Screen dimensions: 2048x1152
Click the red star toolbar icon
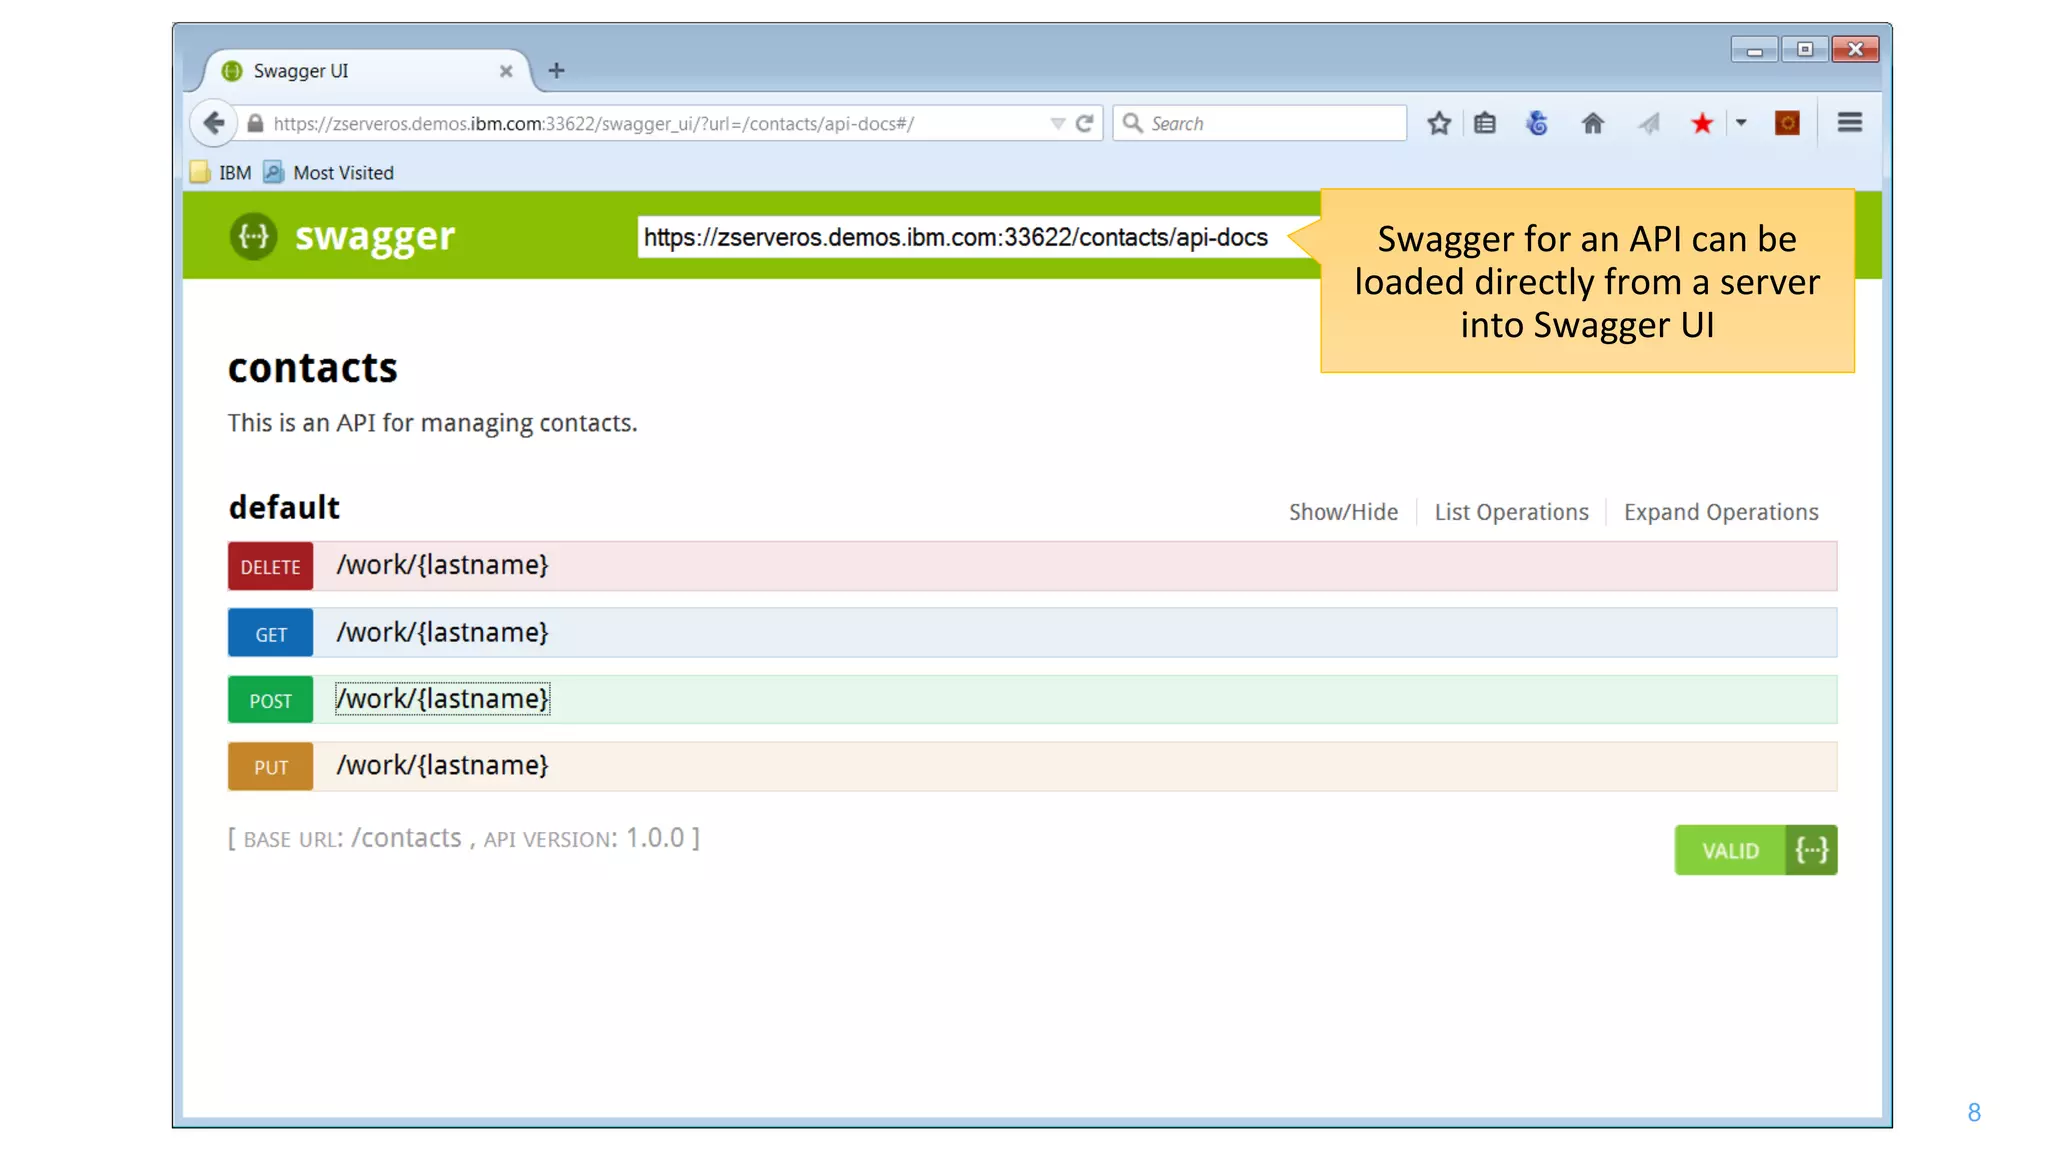(1702, 123)
